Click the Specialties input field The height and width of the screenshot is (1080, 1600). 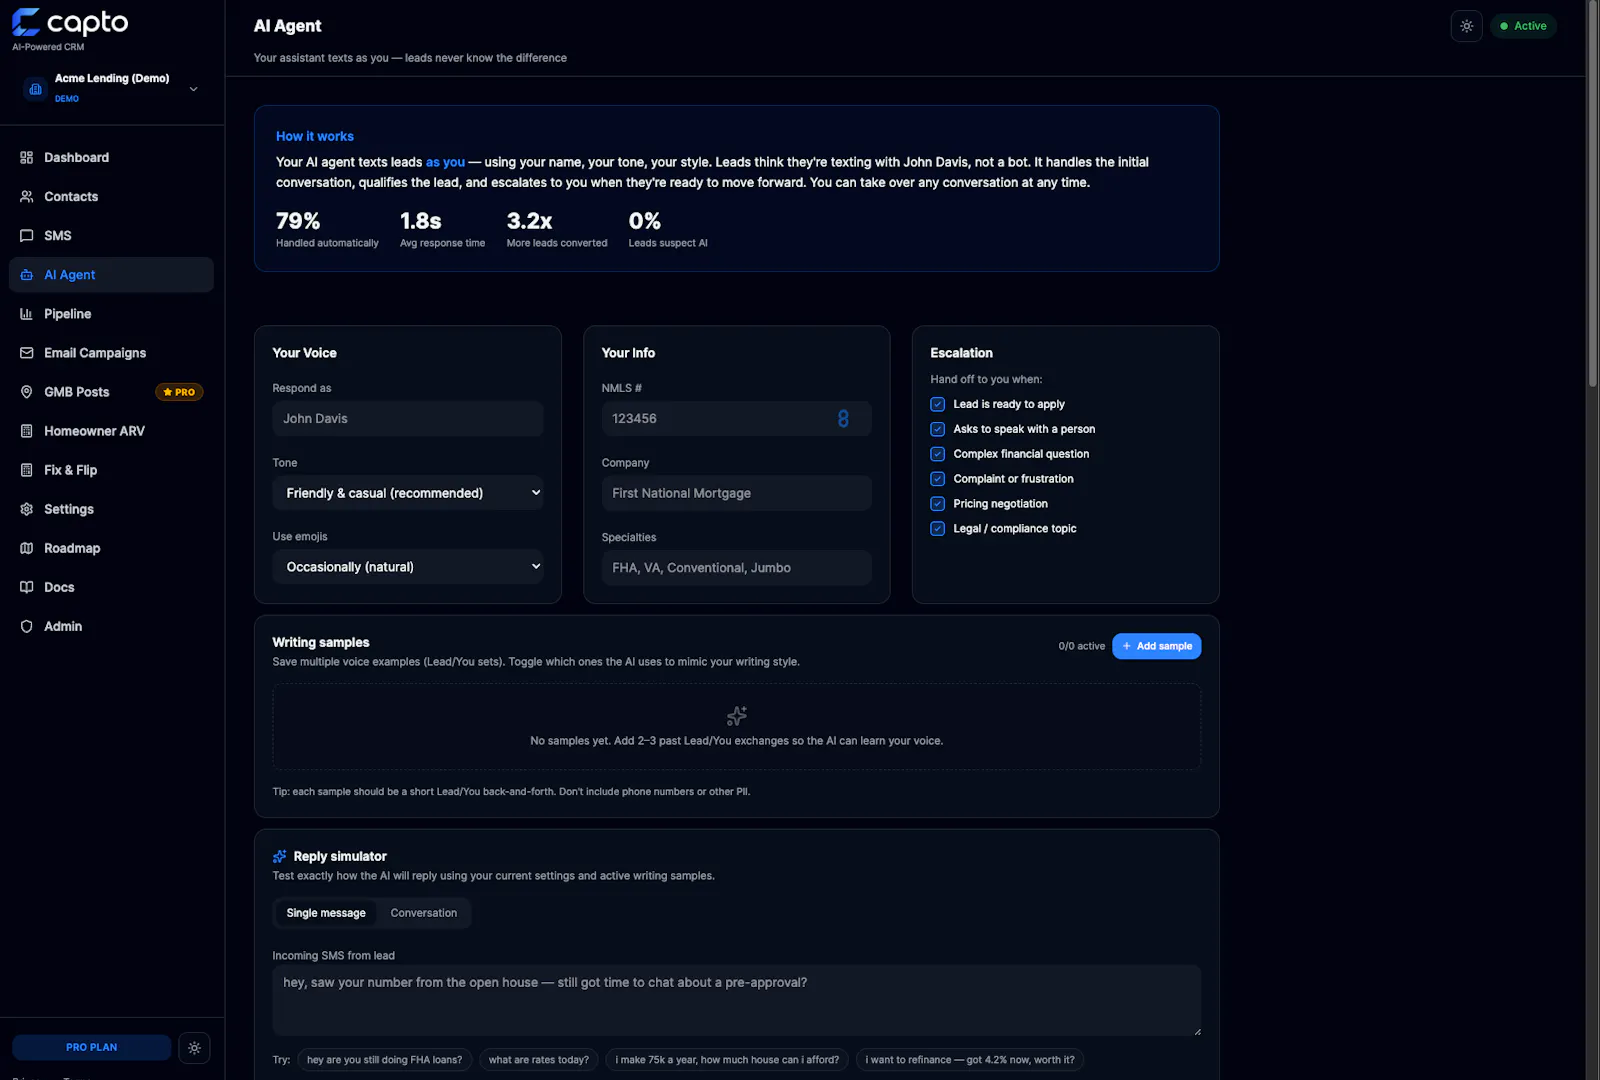point(737,568)
